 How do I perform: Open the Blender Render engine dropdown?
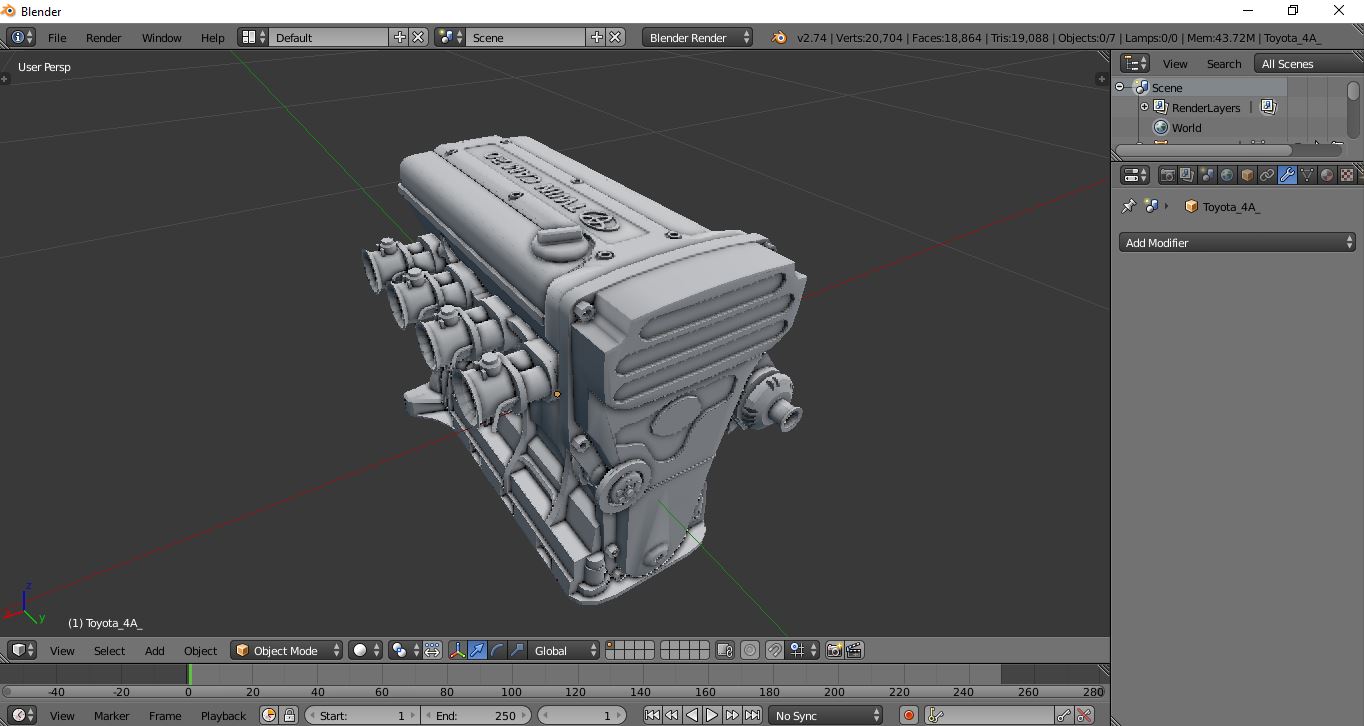[698, 37]
